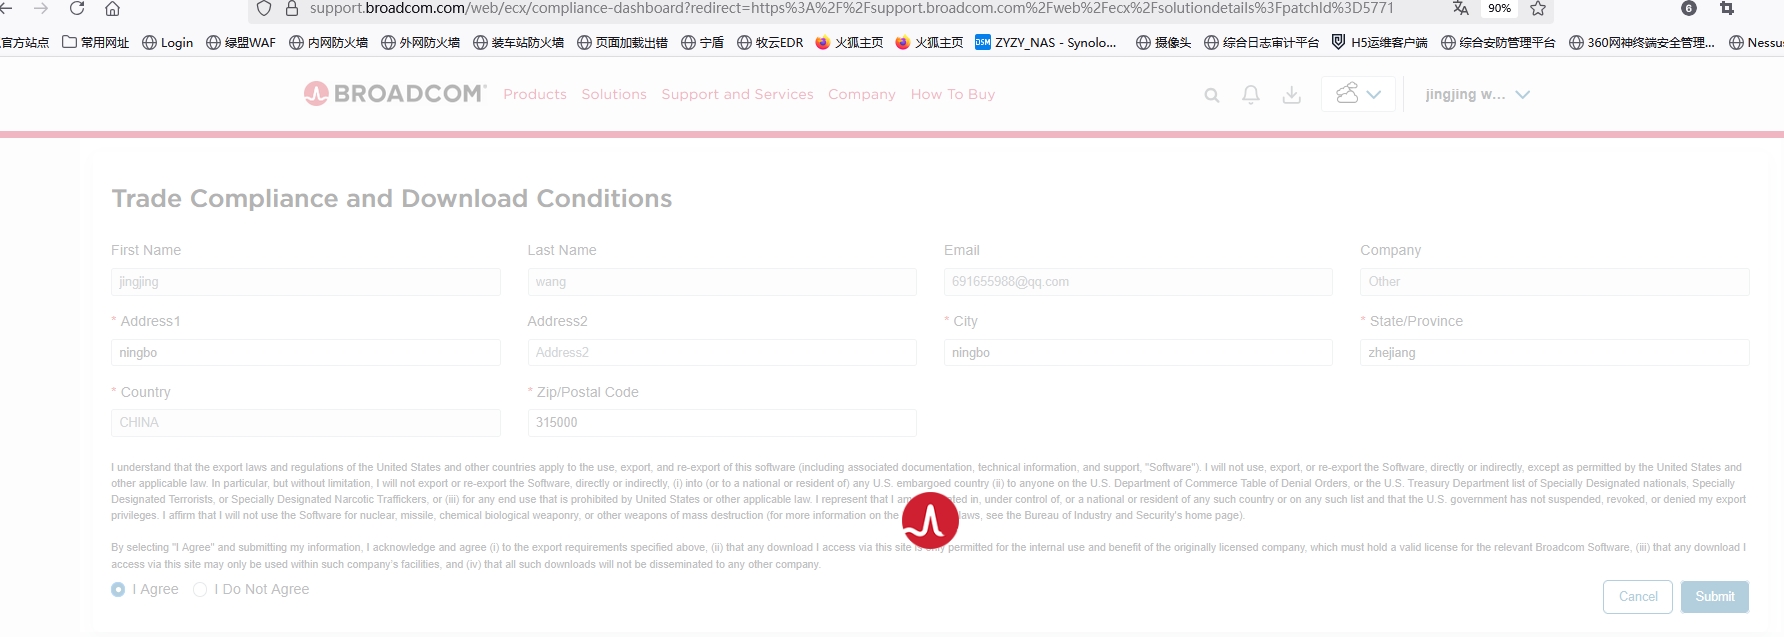Image resolution: width=1784 pixels, height=637 pixels.
Task: Click the downloads tray icon in Broadcom header
Action: (x=1292, y=95)
